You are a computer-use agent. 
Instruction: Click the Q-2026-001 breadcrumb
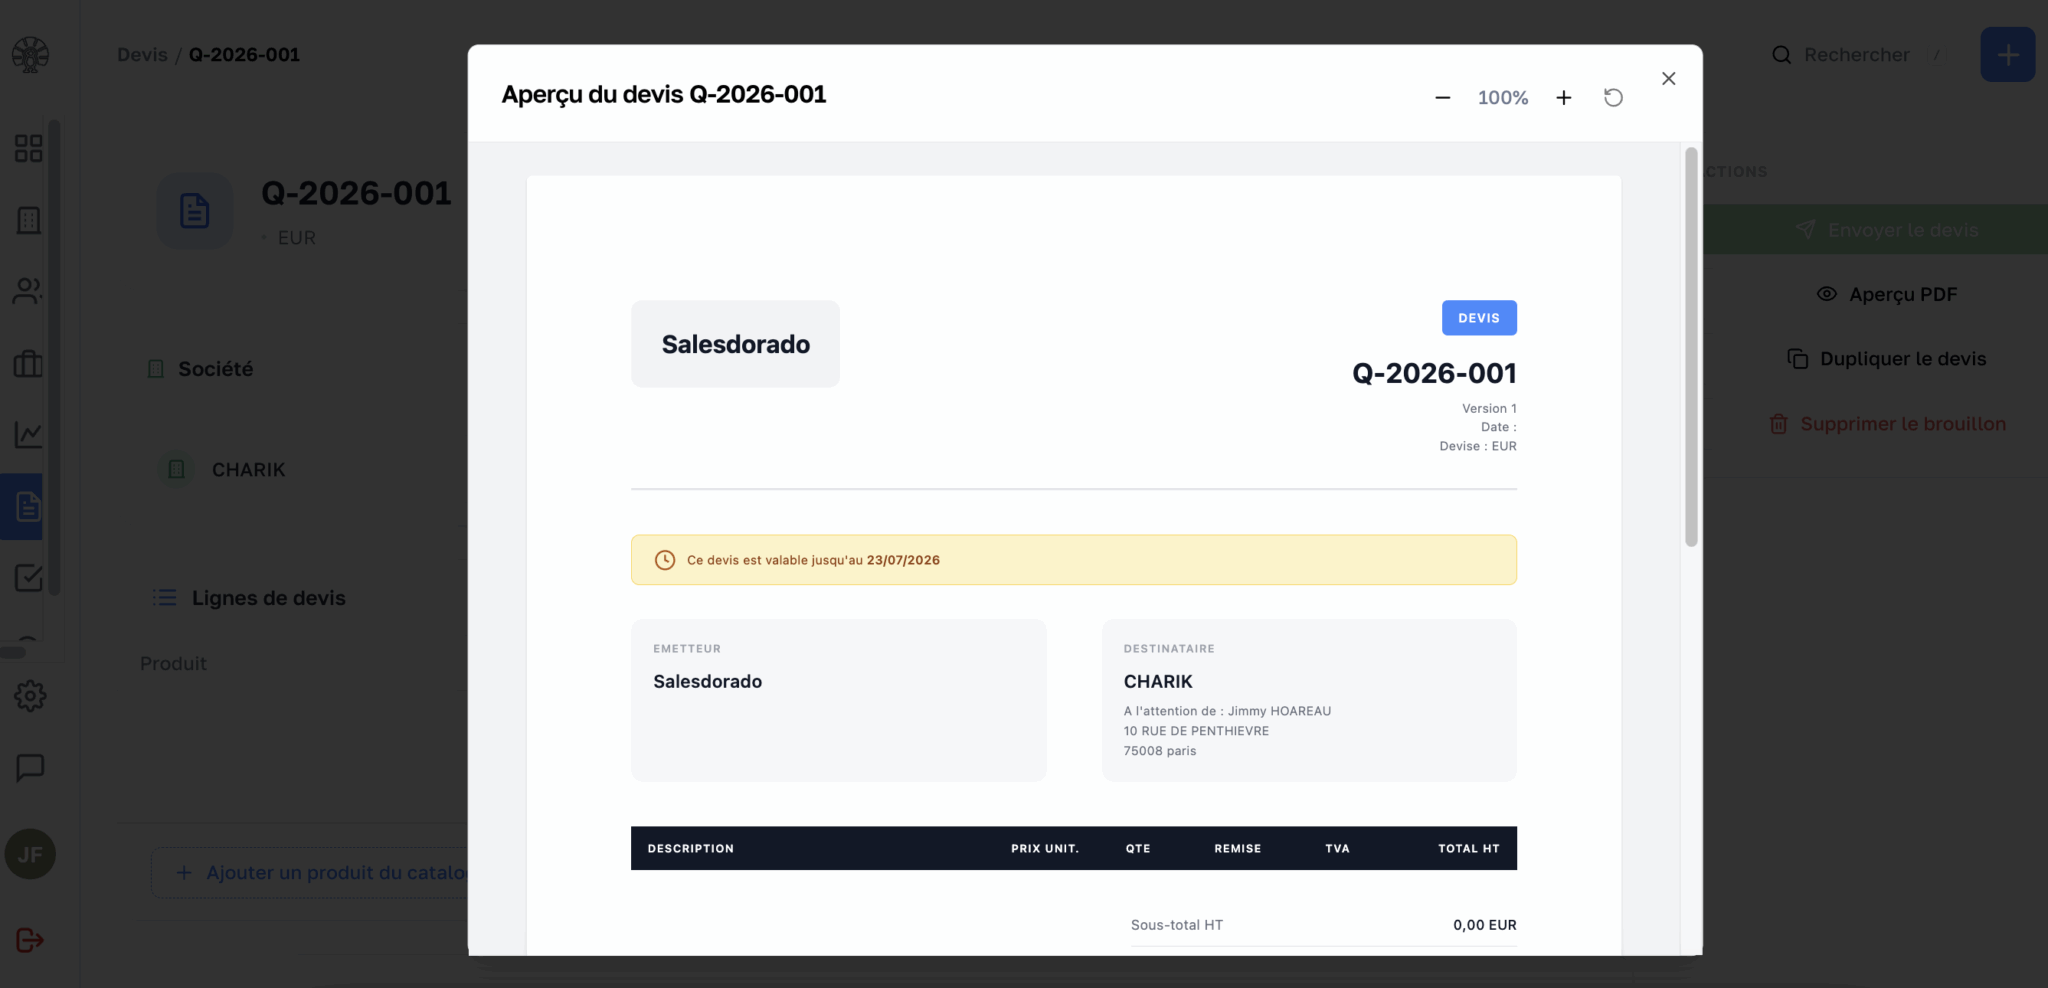244,55
